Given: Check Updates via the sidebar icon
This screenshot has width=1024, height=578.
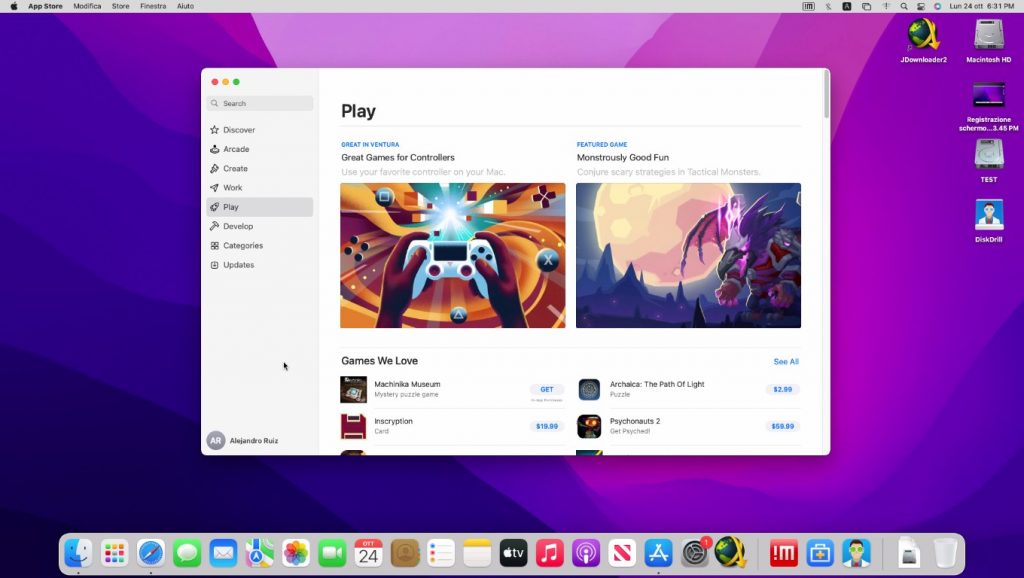Looking at the screenshot, I should (236, 265).
